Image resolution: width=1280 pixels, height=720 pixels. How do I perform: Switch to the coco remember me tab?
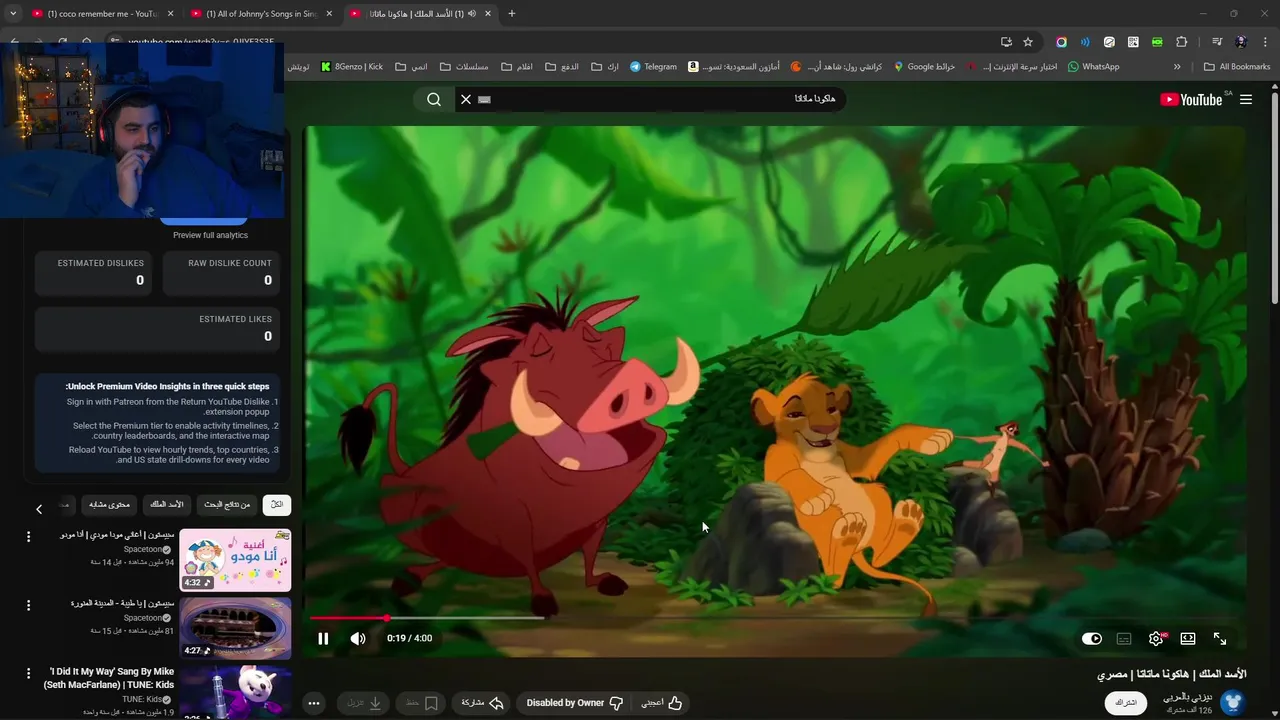pos(95,14)
